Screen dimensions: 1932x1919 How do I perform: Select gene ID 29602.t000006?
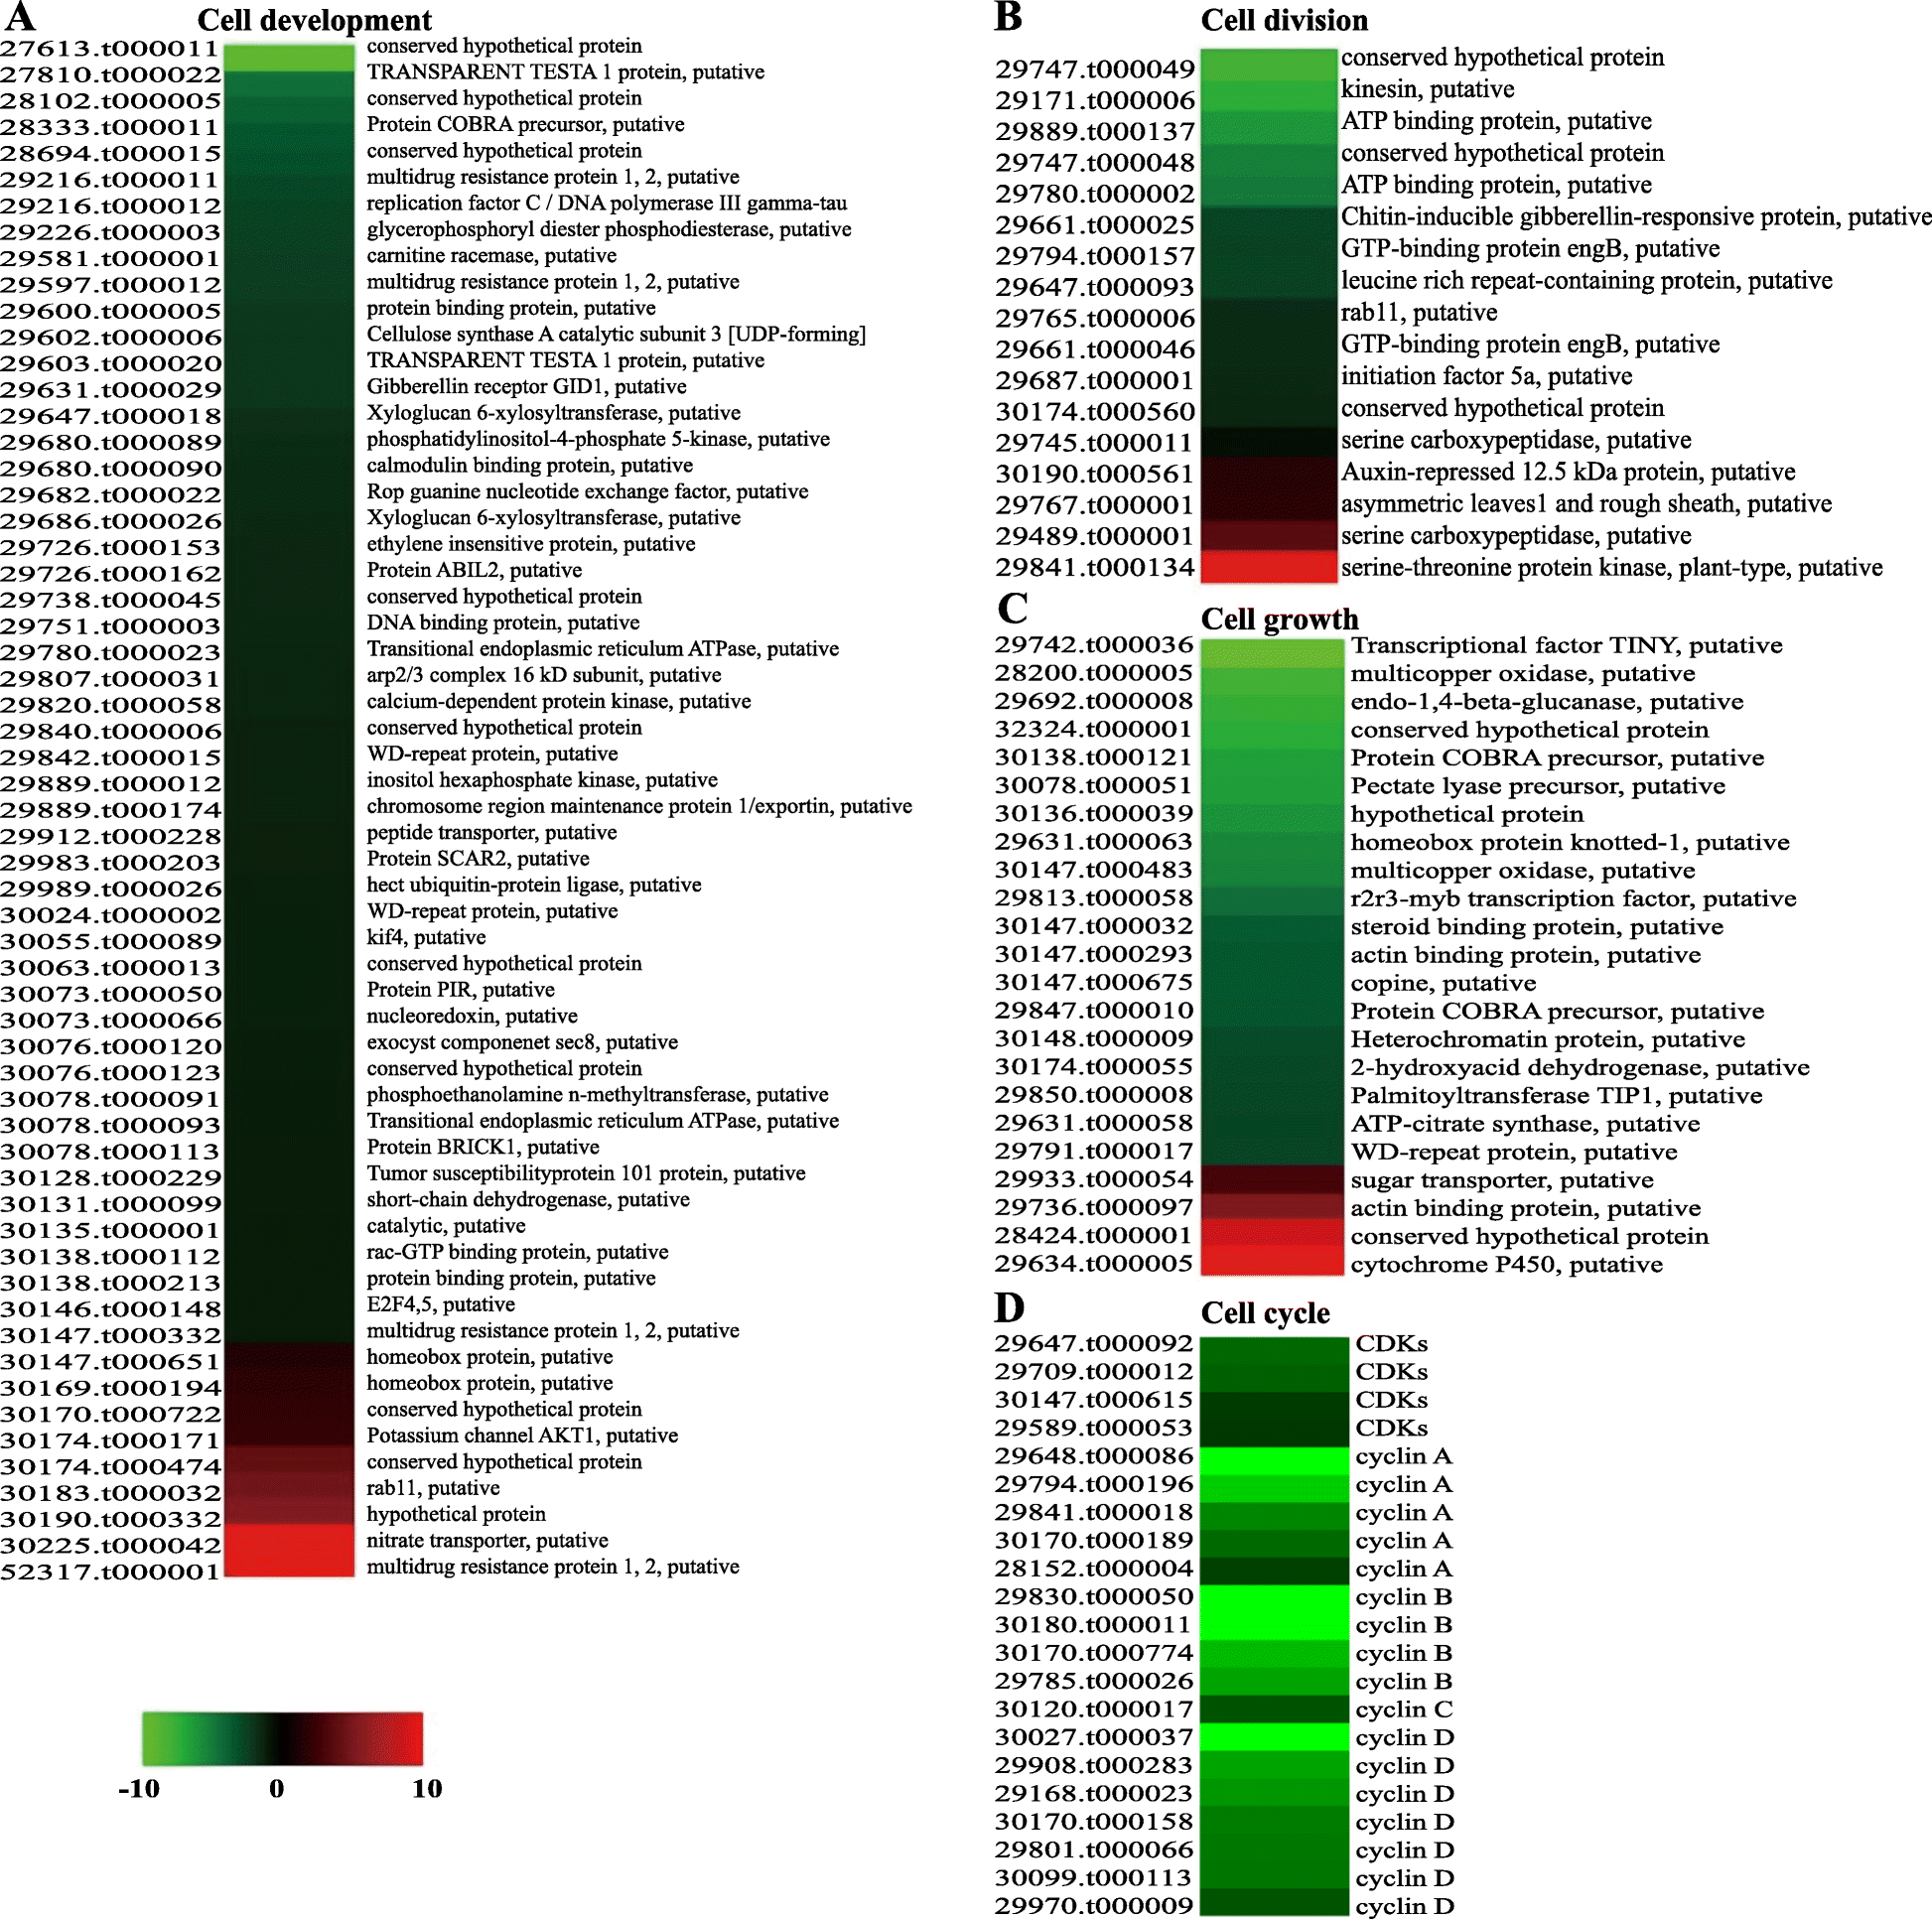pos(110,337)
